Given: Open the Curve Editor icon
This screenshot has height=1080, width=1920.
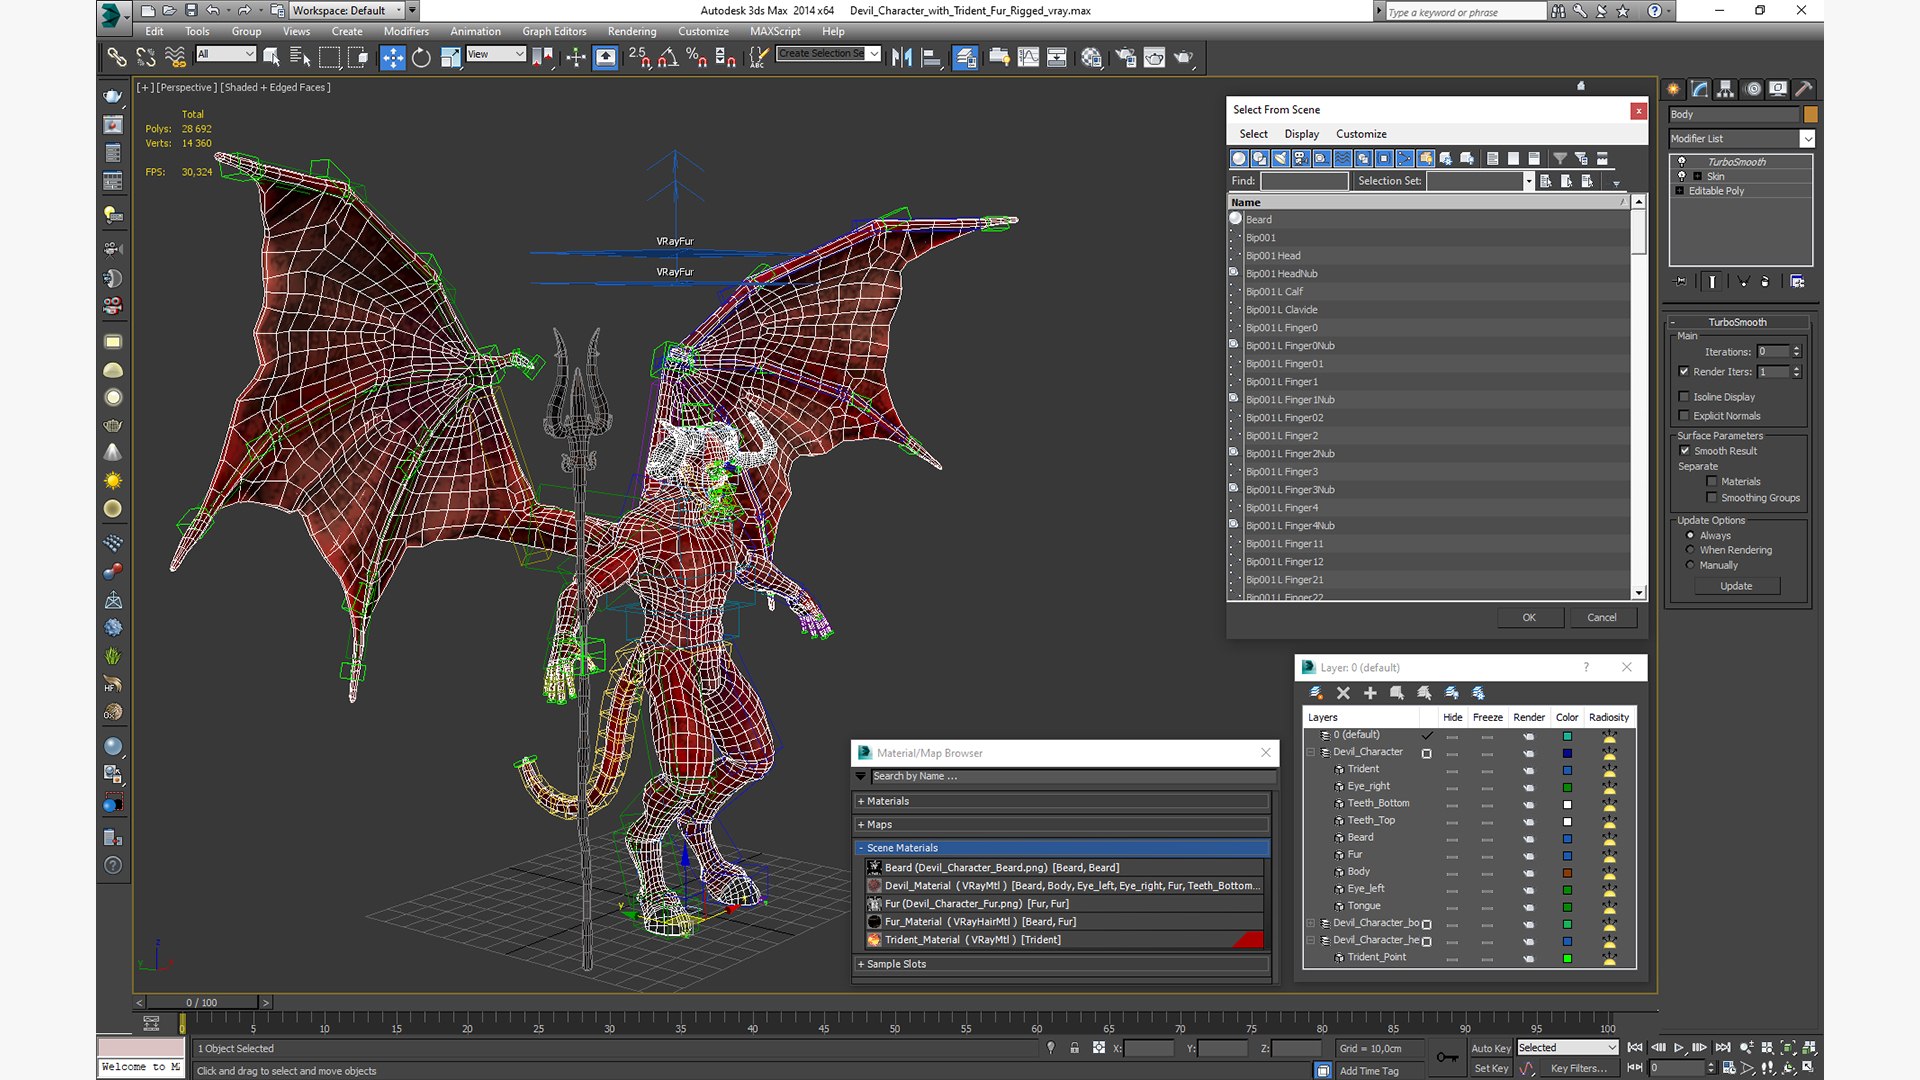Looking at the screenshot, I should click(1028, 58).
